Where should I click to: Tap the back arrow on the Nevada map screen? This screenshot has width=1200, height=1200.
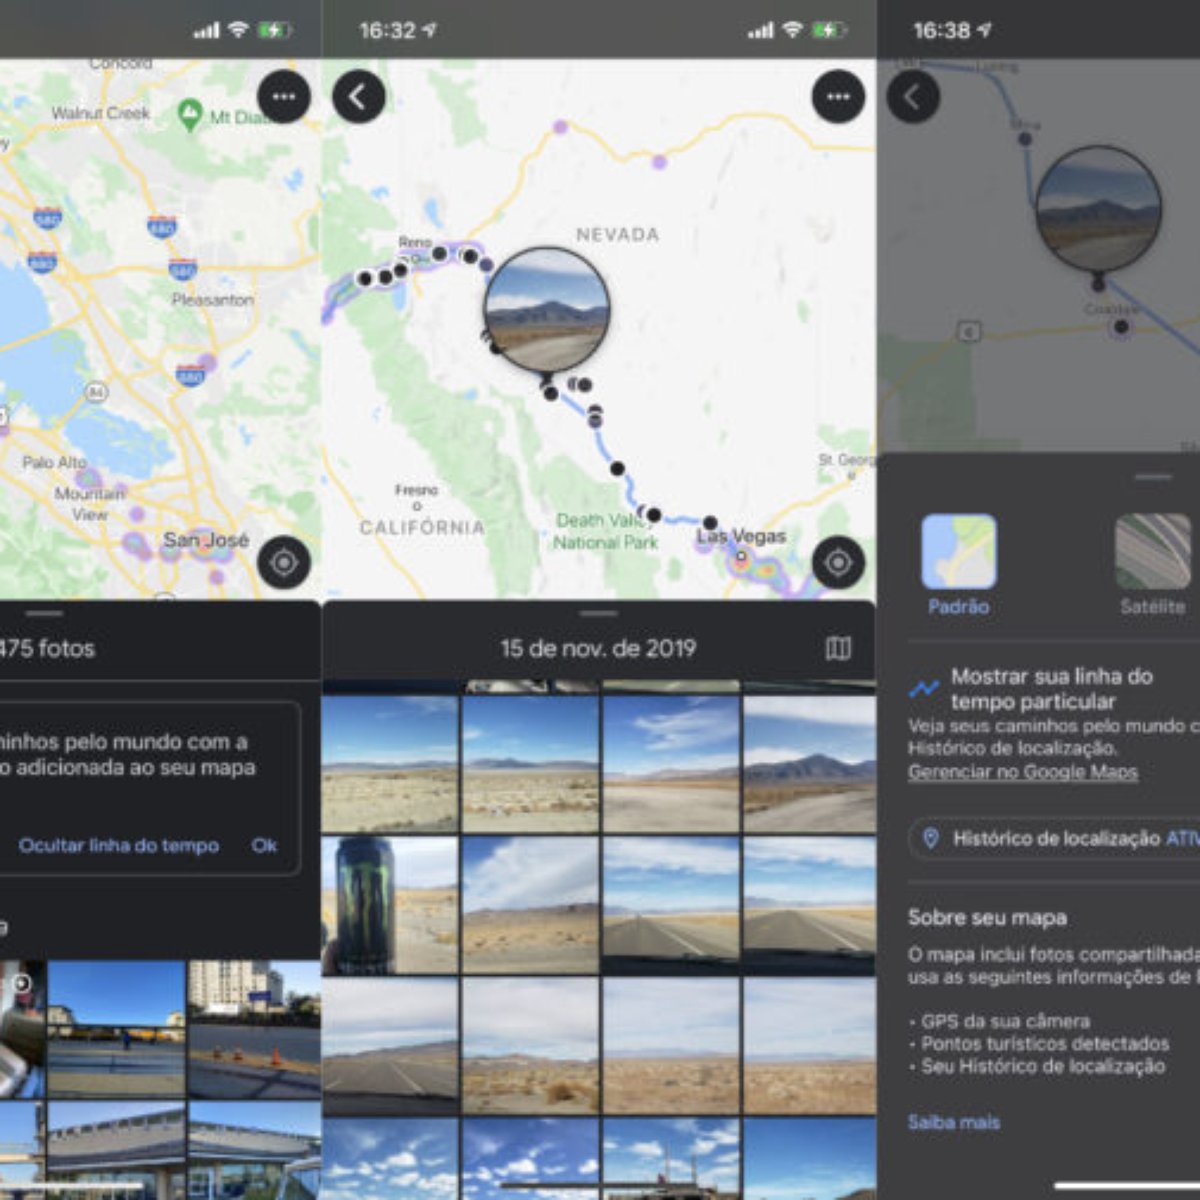360,98
